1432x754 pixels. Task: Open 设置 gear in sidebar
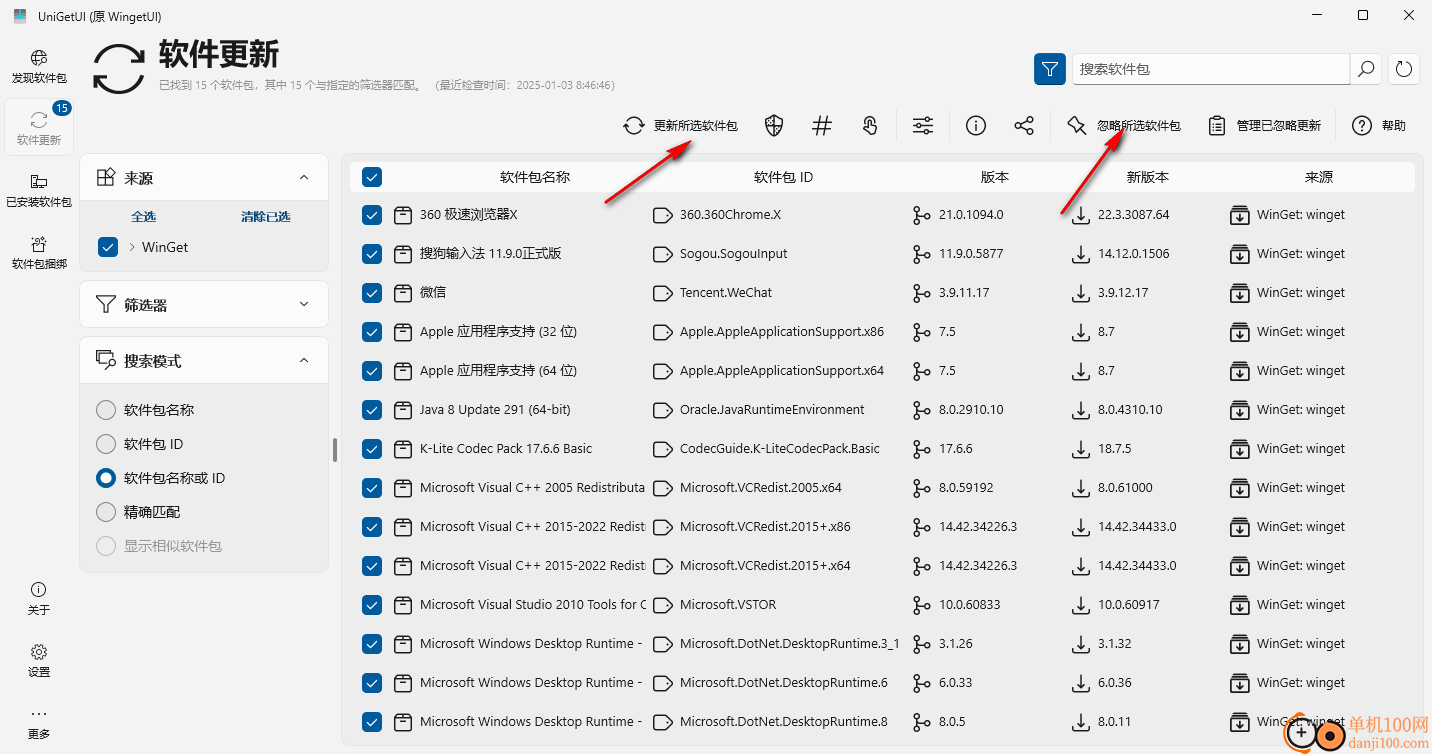click(39, 660)
